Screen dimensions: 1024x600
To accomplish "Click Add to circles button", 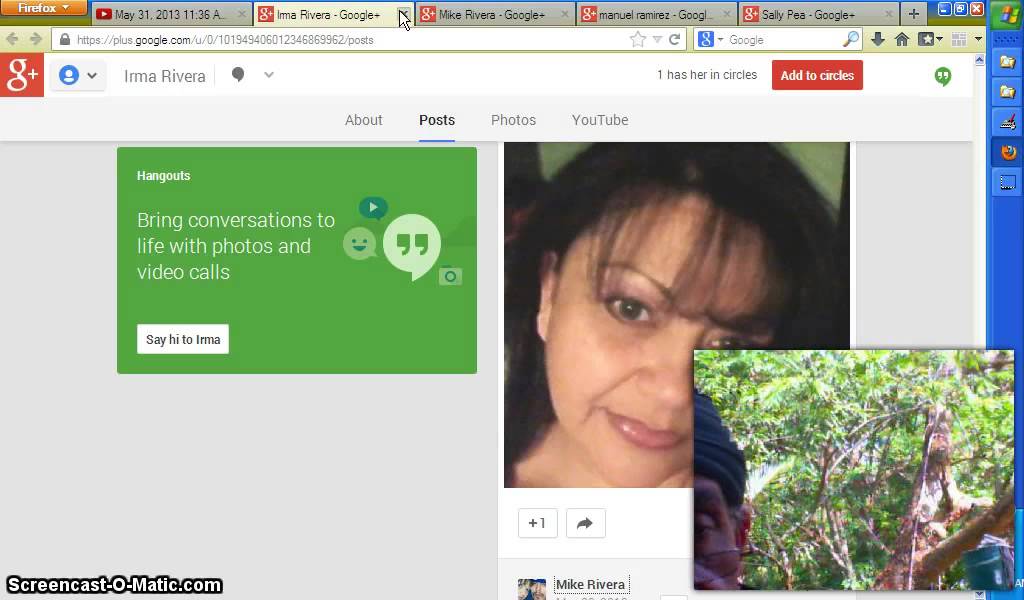I will pyautogui.click(x=816, y=76).
